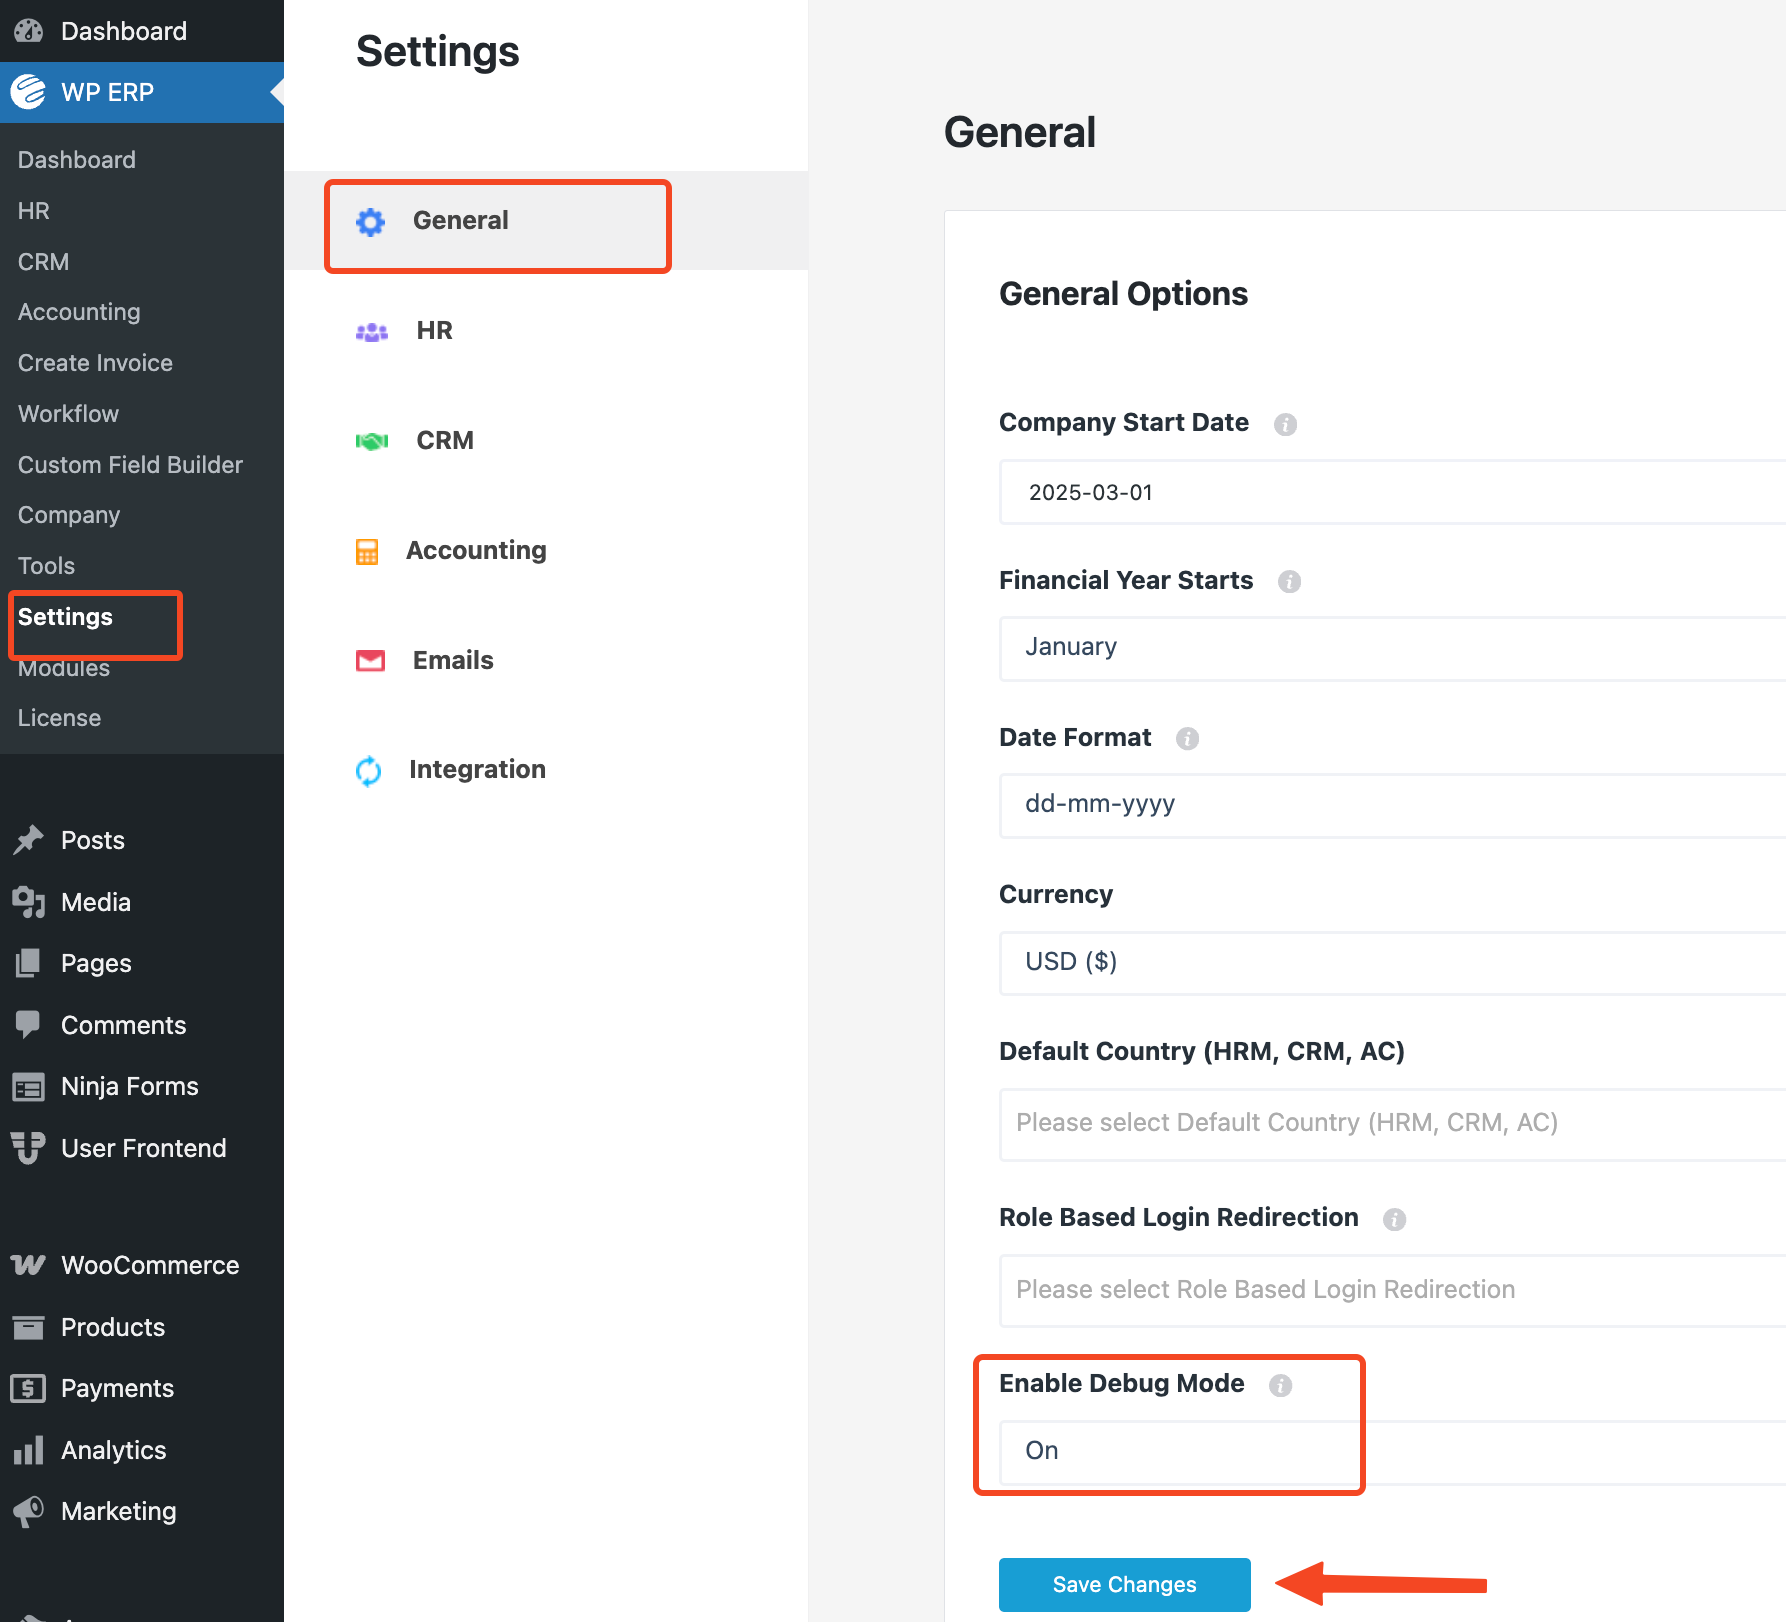This screenshot has height=1622, width=1786.
Task: Click the Emails envelope icon
Action: click(370, 661)
